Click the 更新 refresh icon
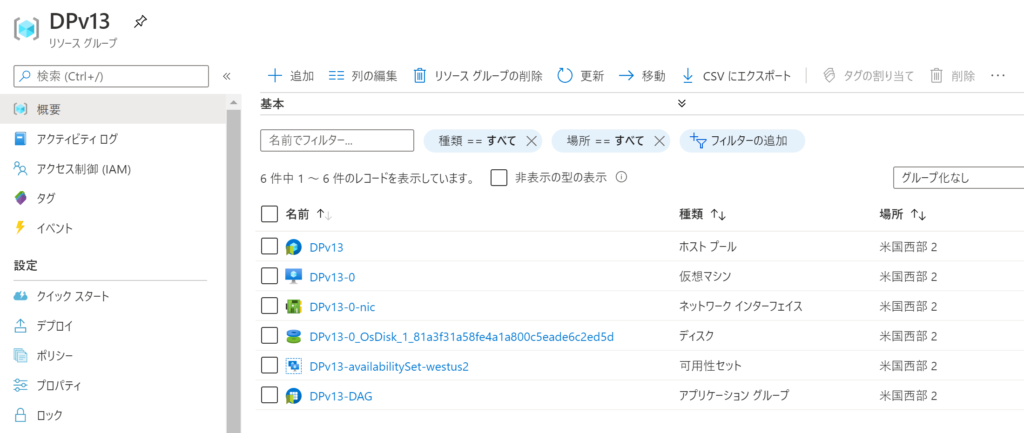This screenshot has height=433, width=1024. point(565,76)
